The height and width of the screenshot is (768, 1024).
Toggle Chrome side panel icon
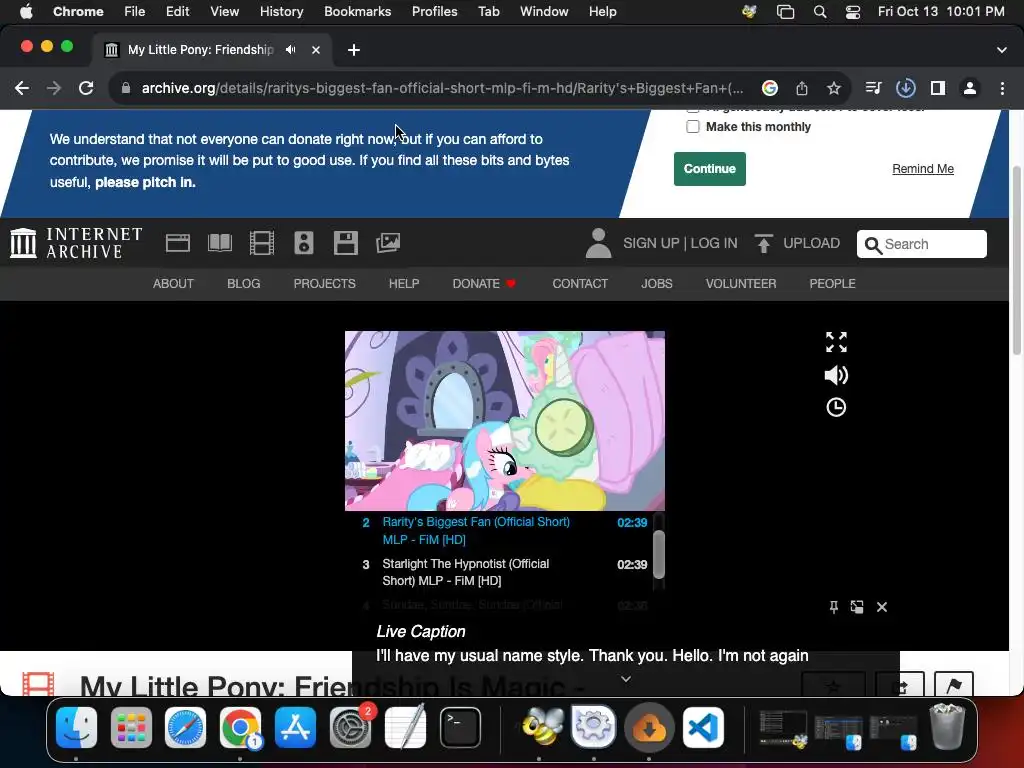pyautogui.click(x=938, y=88)
